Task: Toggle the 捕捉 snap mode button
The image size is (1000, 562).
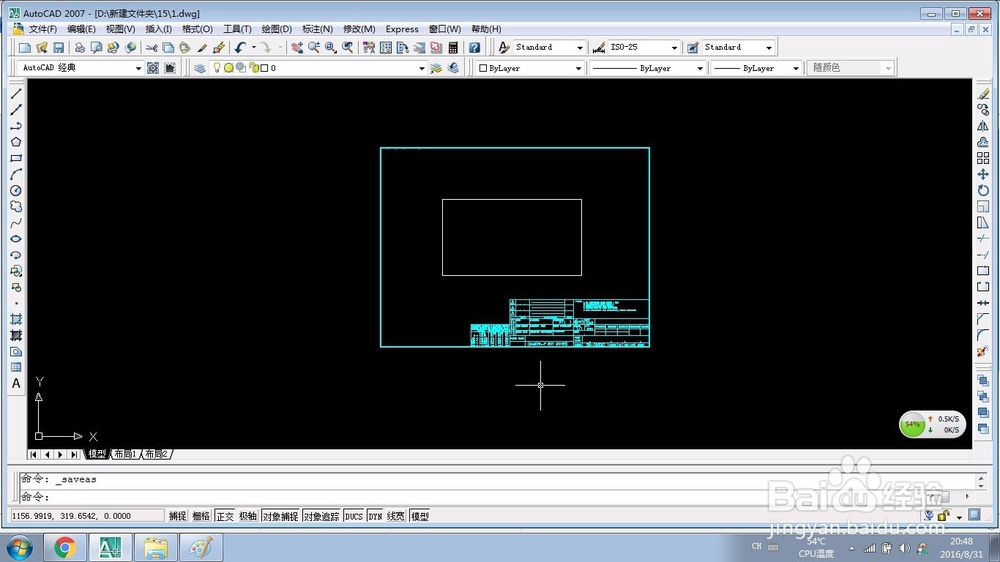Action: point(177,516)
